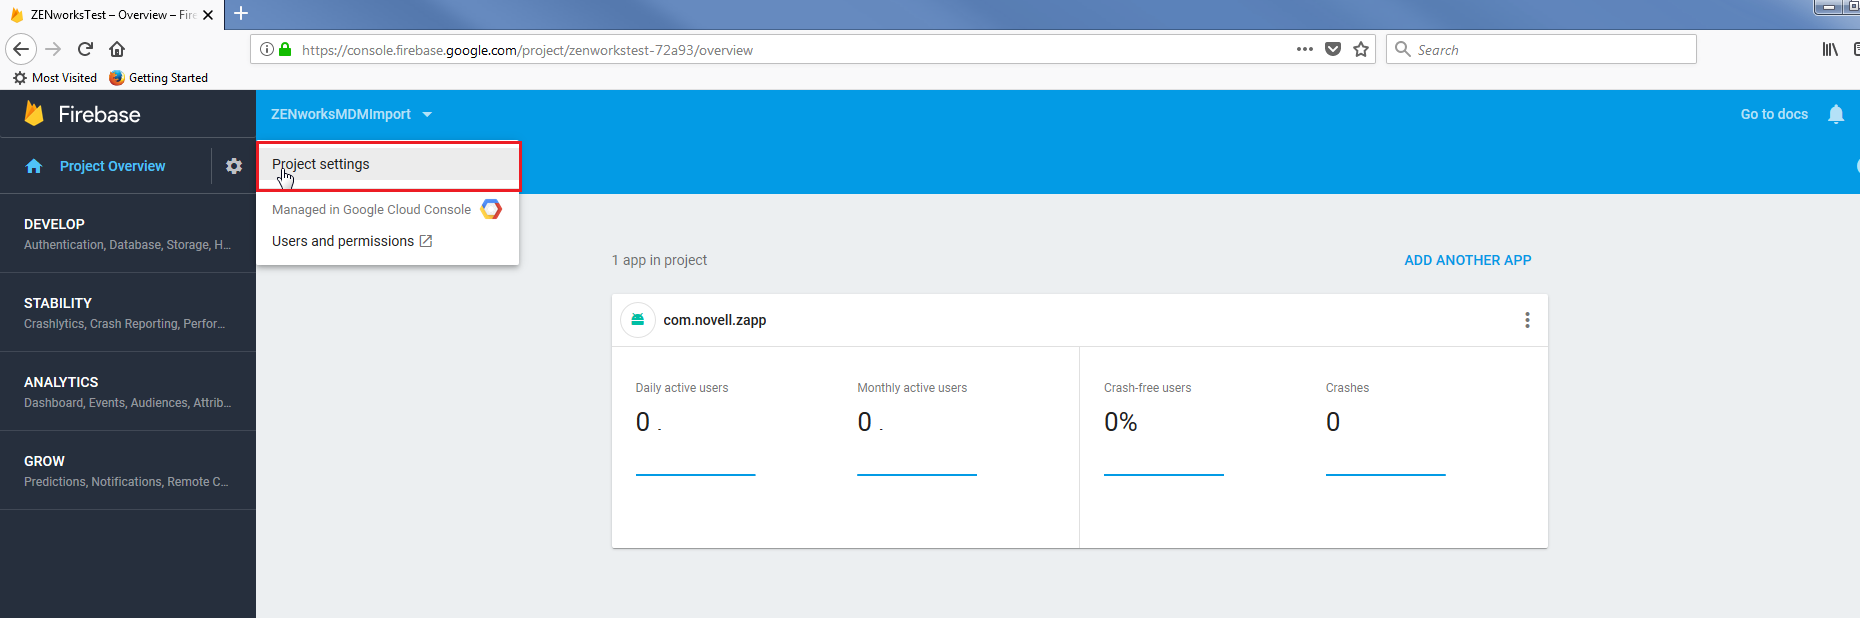Click Managed in Google Cloud Console text
The width and height of the screenshot is (1860, 622).
[371, 209]
